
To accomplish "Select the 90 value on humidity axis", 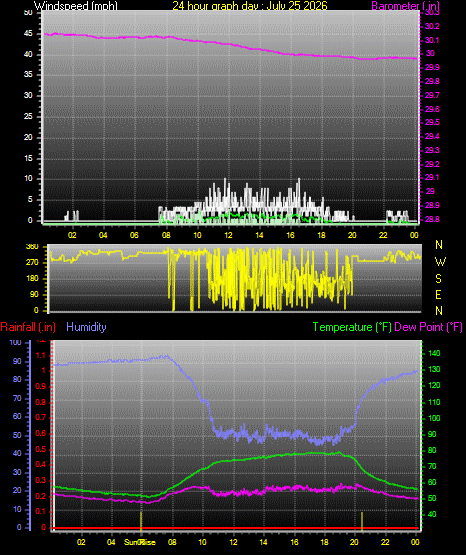I will (17, 361).
